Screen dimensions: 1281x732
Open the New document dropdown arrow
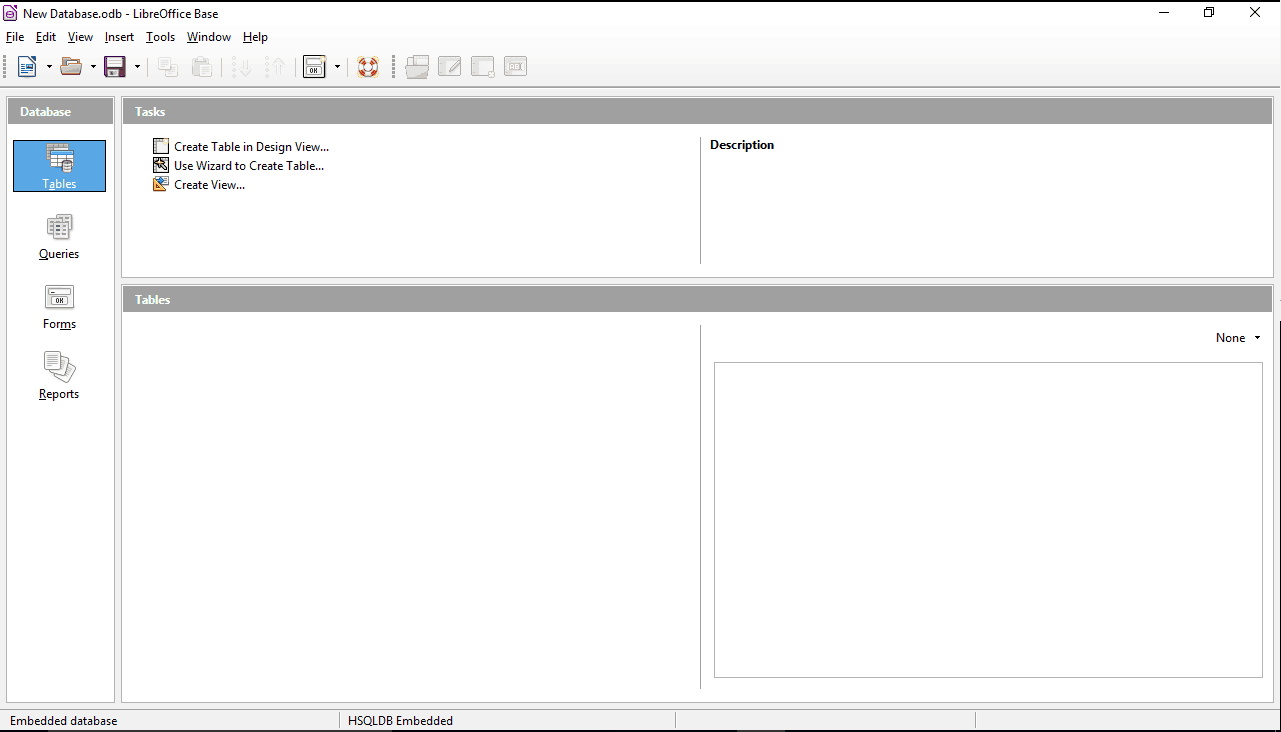(49, 67)
